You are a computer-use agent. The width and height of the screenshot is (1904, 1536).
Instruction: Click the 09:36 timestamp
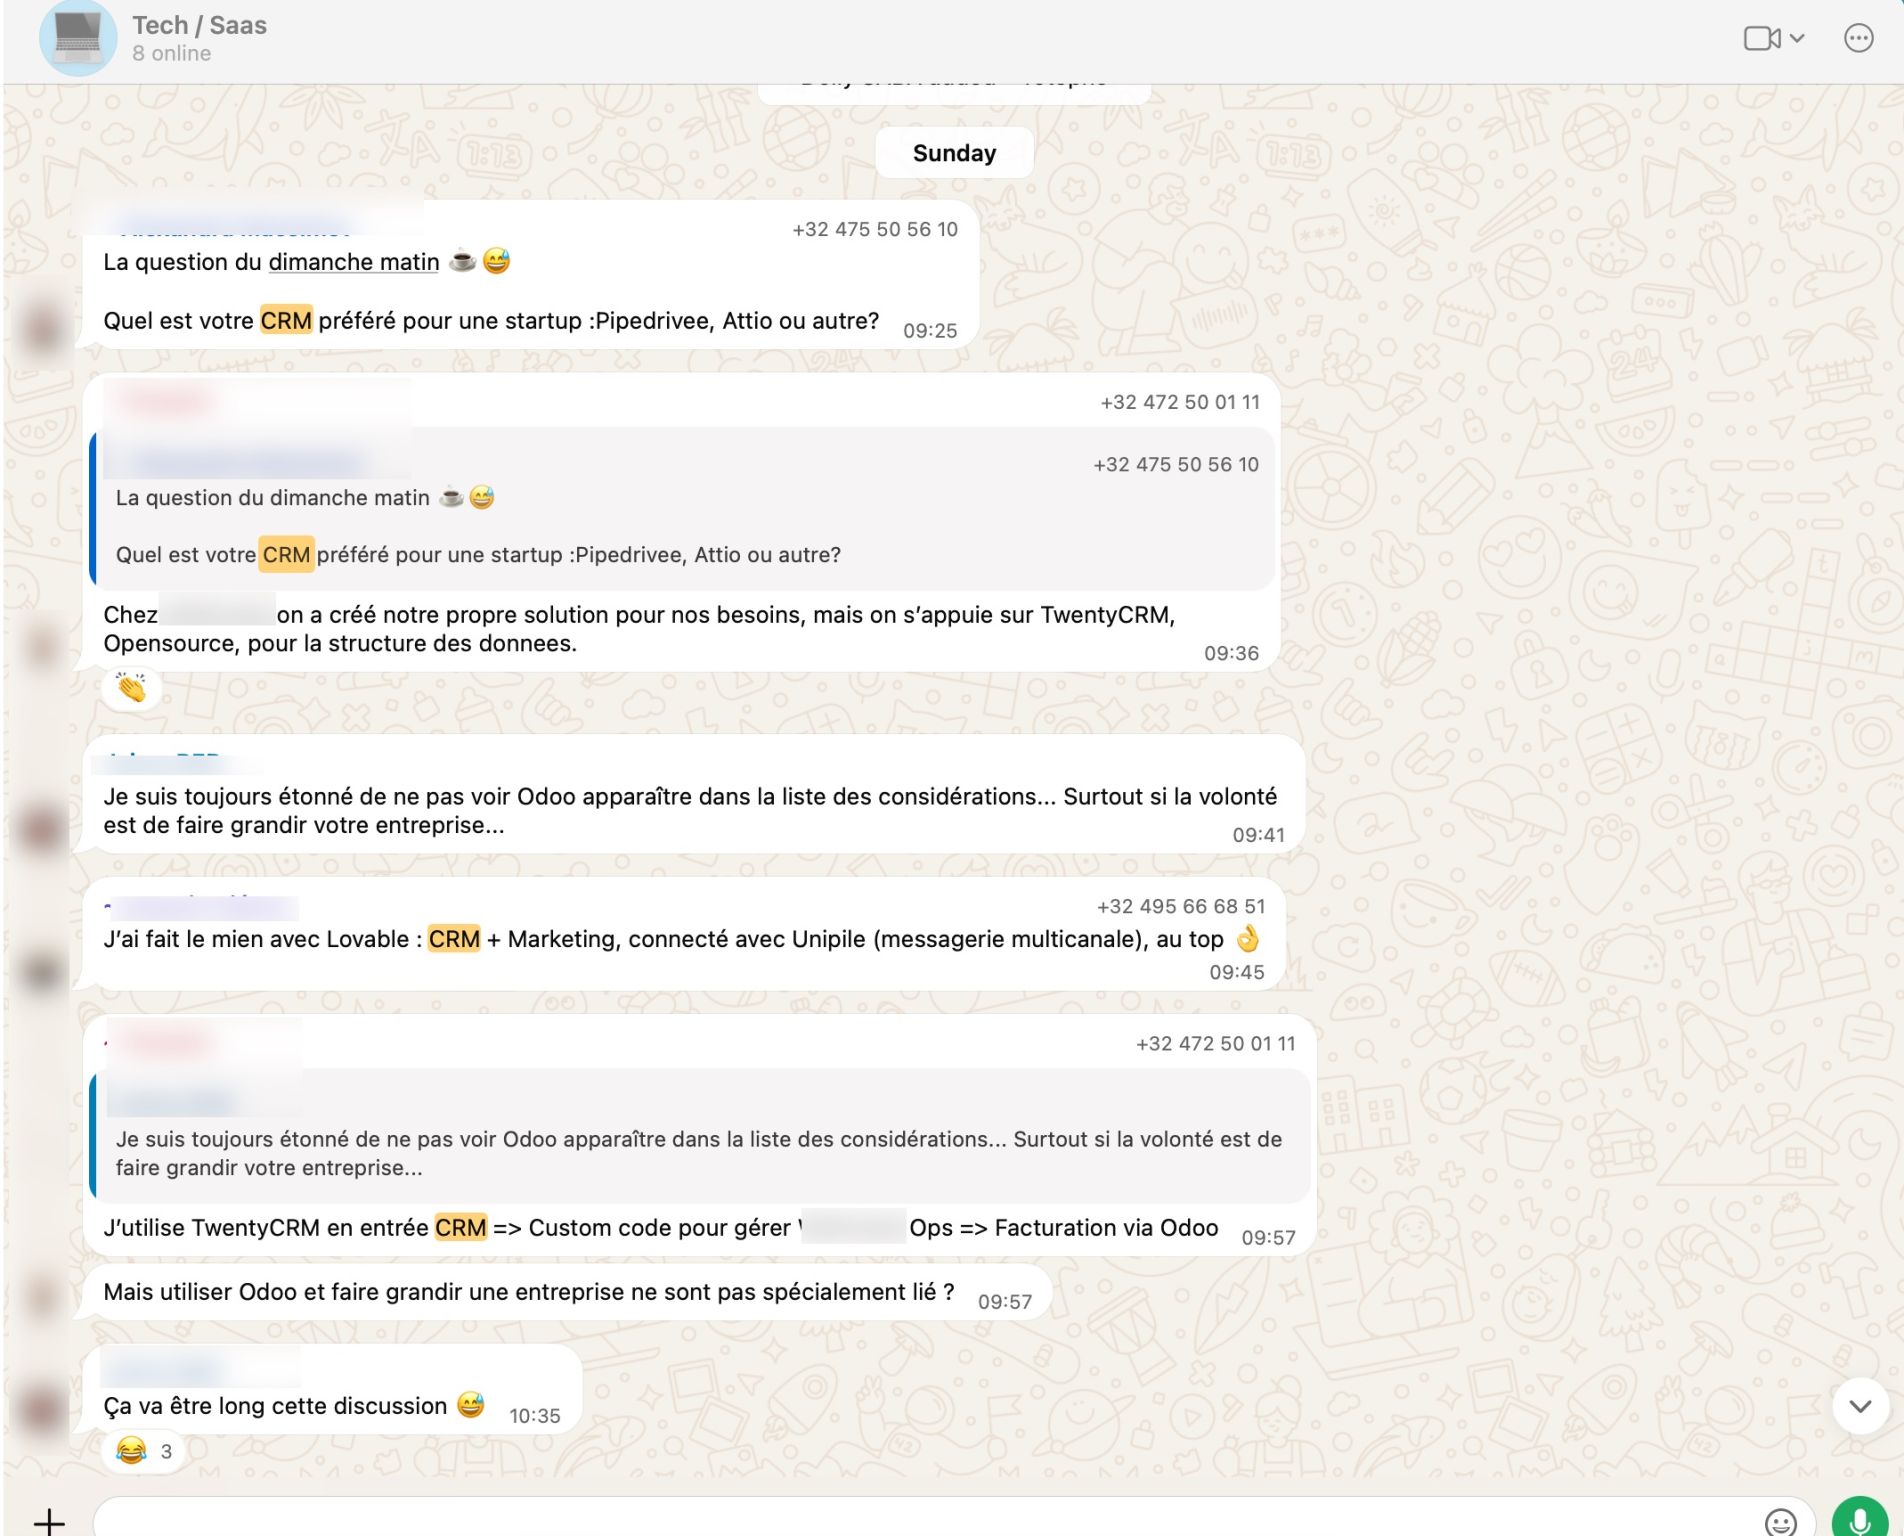1231,654
